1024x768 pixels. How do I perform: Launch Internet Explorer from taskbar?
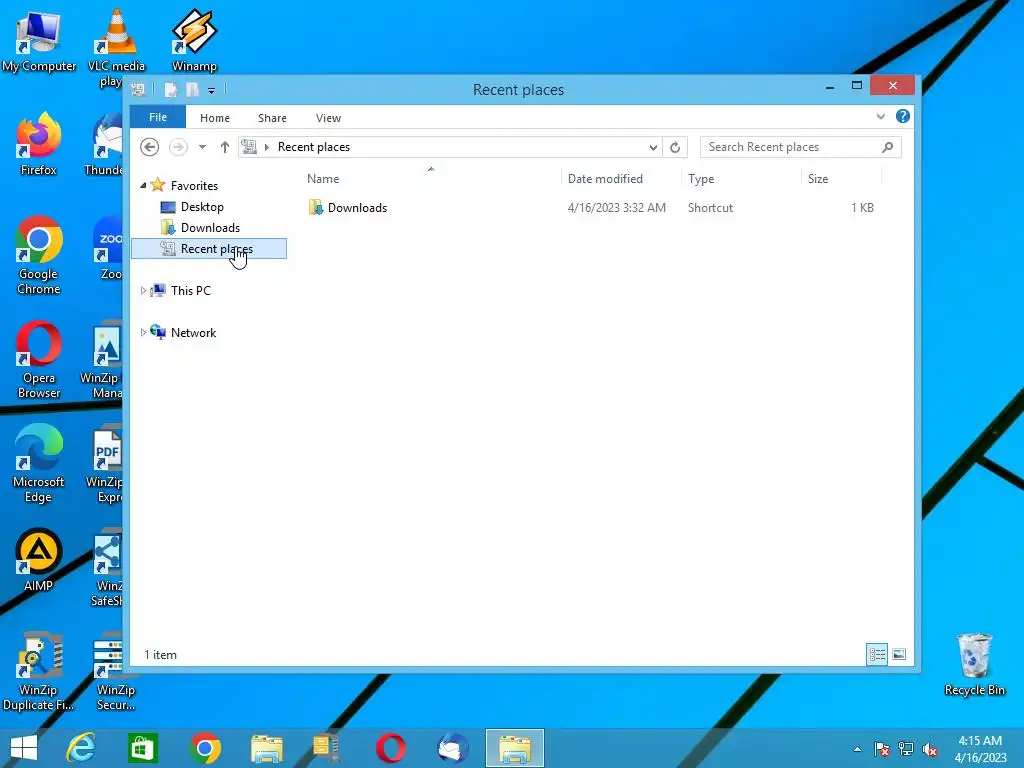[81, 748]
